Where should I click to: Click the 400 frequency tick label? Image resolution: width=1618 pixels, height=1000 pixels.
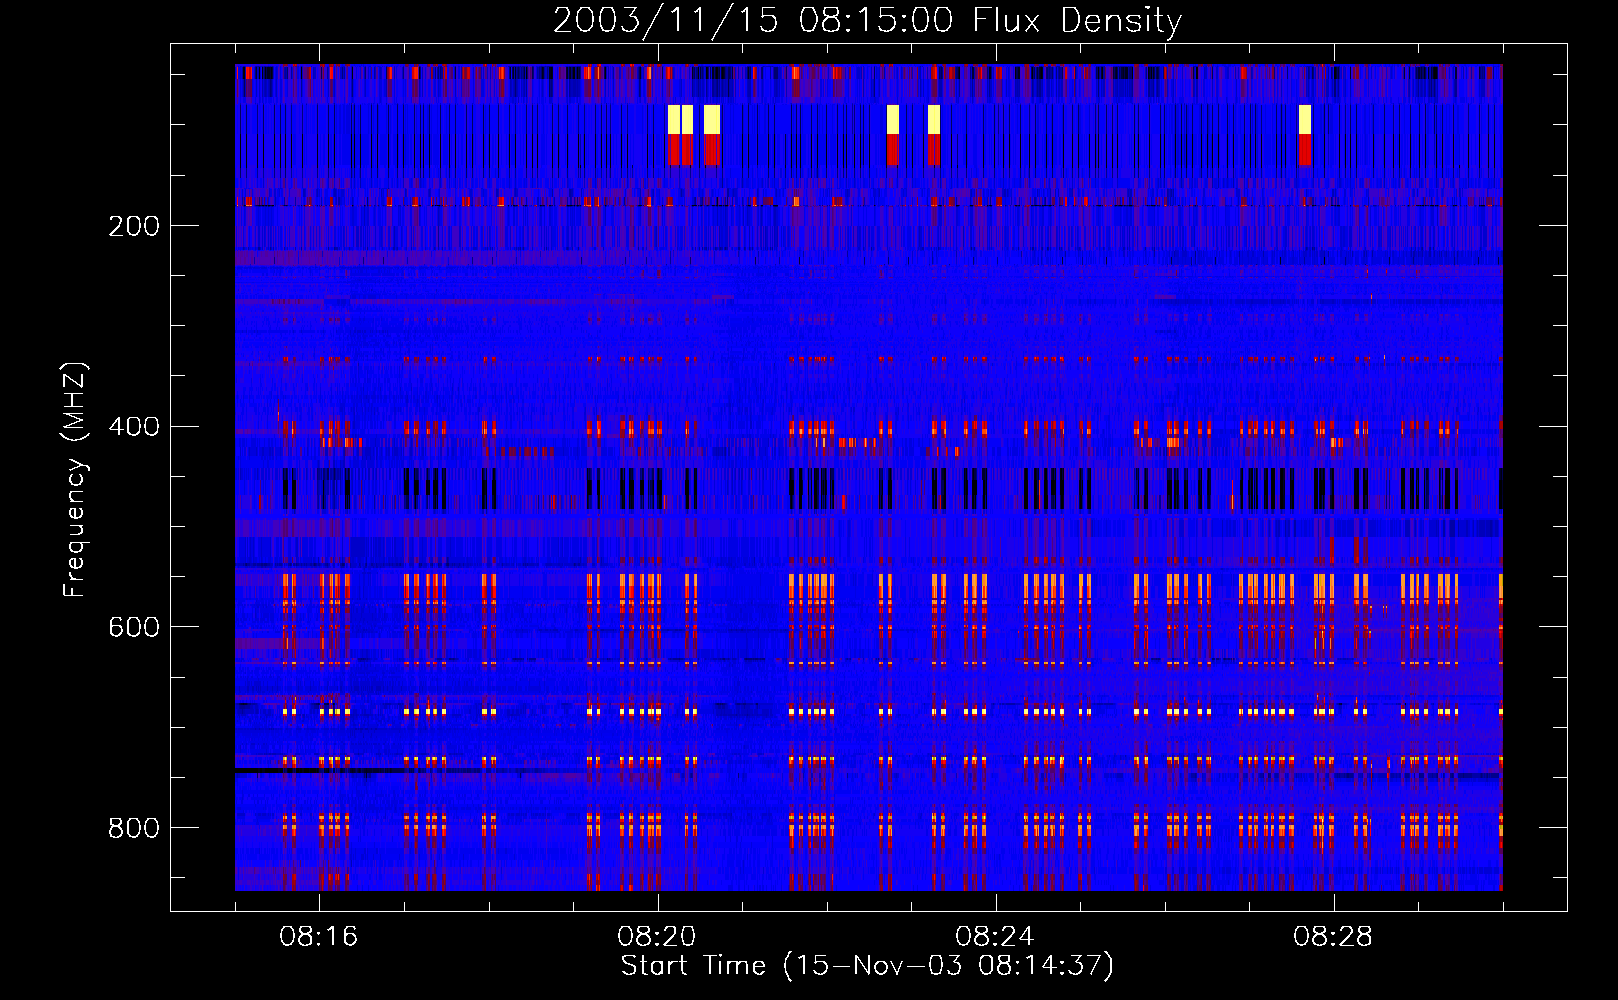click(133, 427)
